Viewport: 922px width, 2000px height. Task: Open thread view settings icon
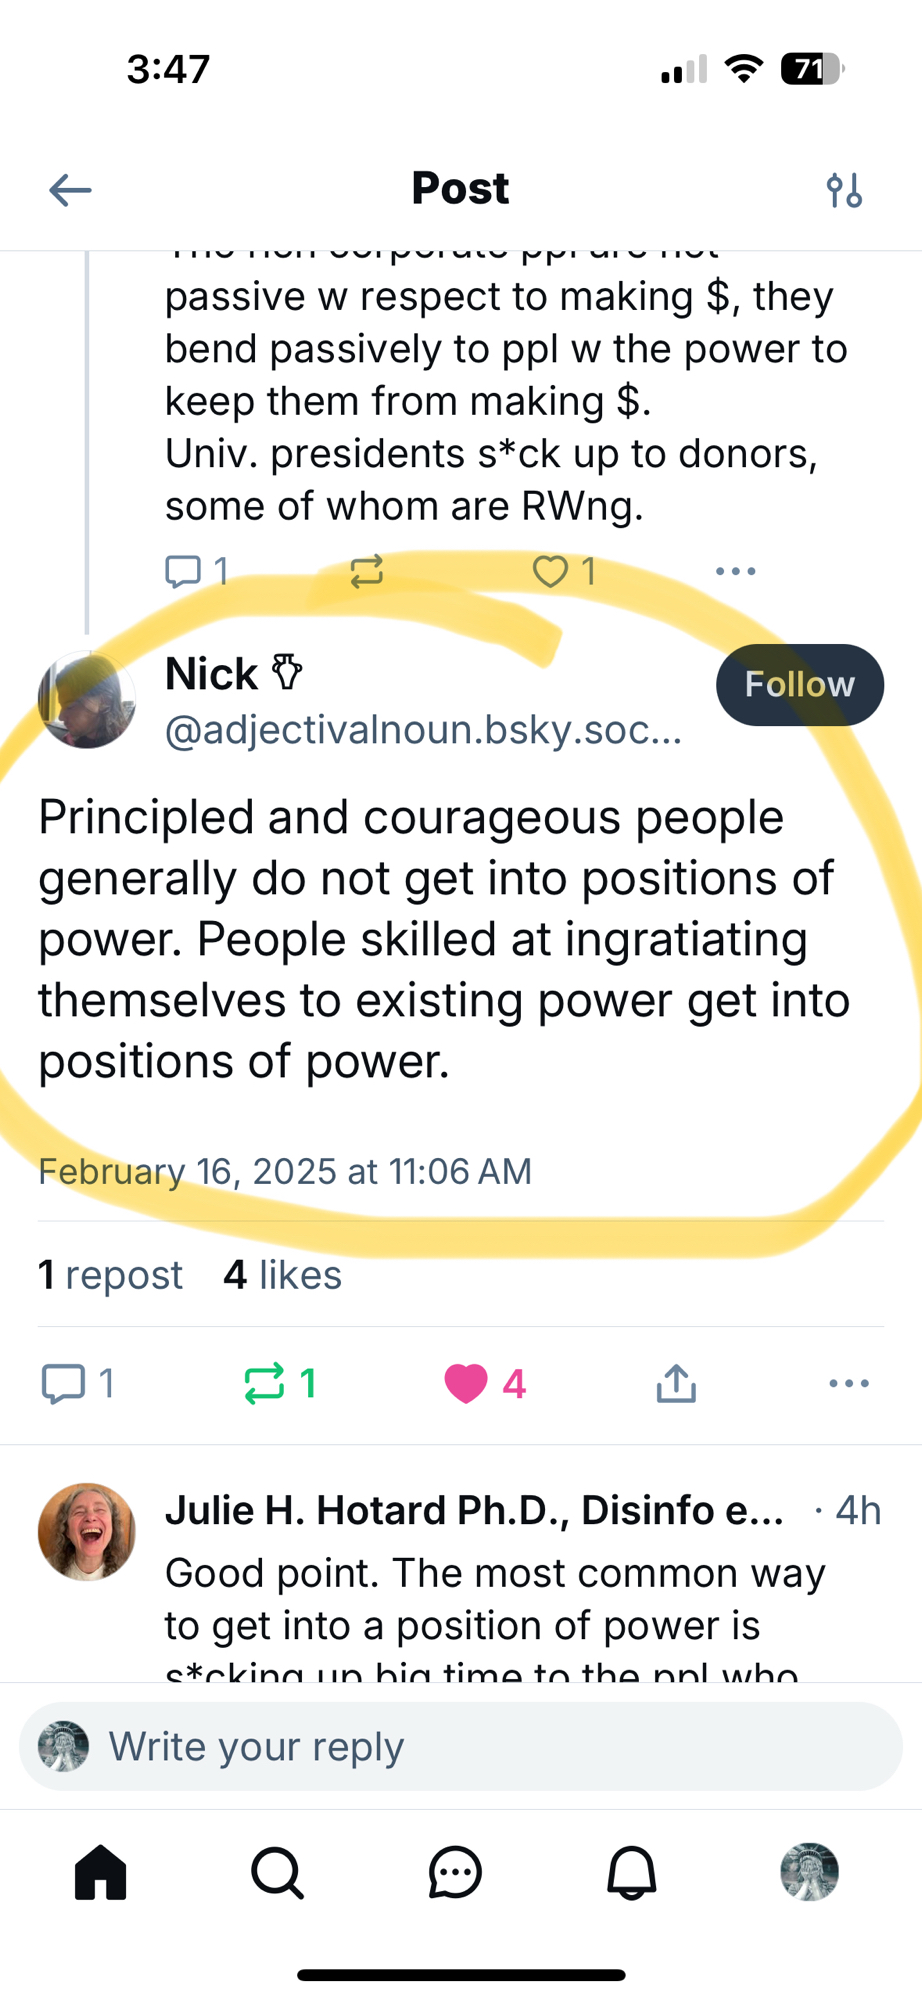click(x=844, y=189)
